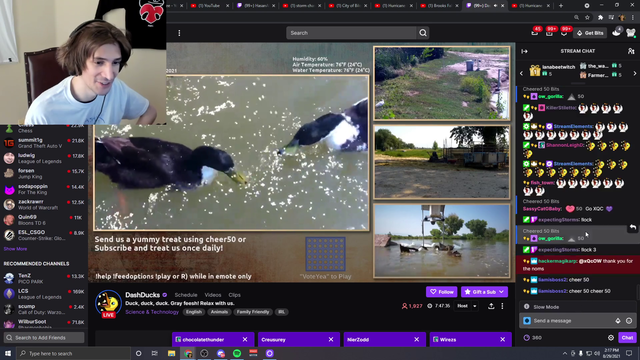
Task: Open the user avatar menu in Twitch header
Action: [x=631, y=33]
